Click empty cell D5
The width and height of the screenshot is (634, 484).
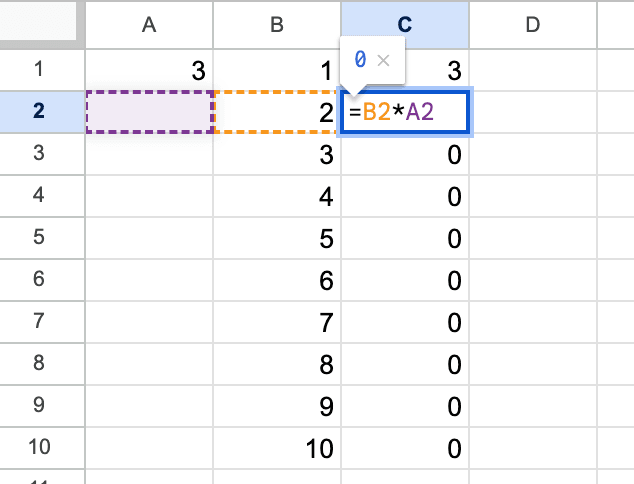532,238
